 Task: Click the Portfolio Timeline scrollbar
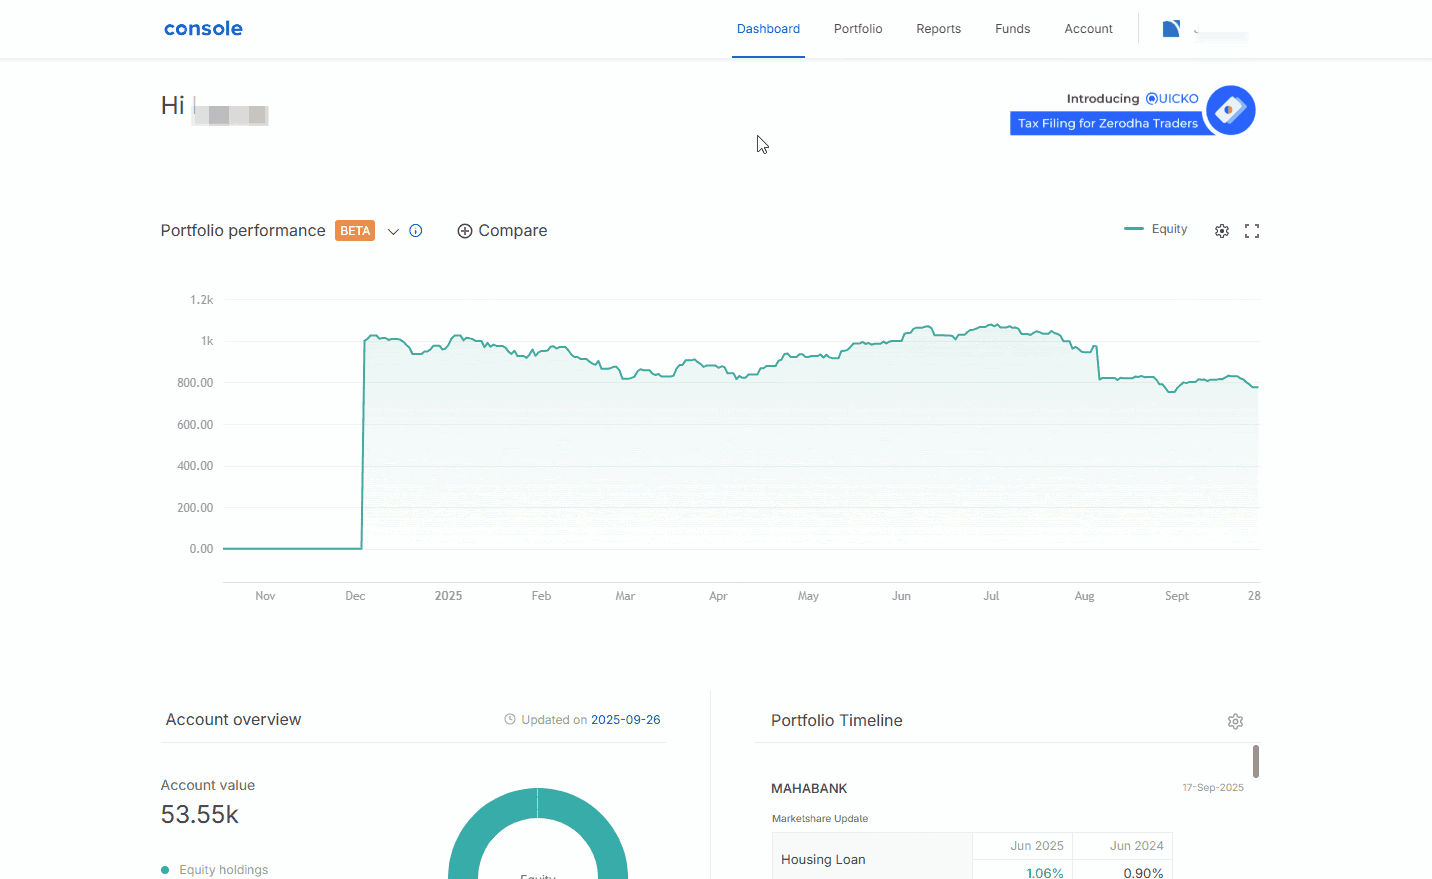tap(1255, 761)
